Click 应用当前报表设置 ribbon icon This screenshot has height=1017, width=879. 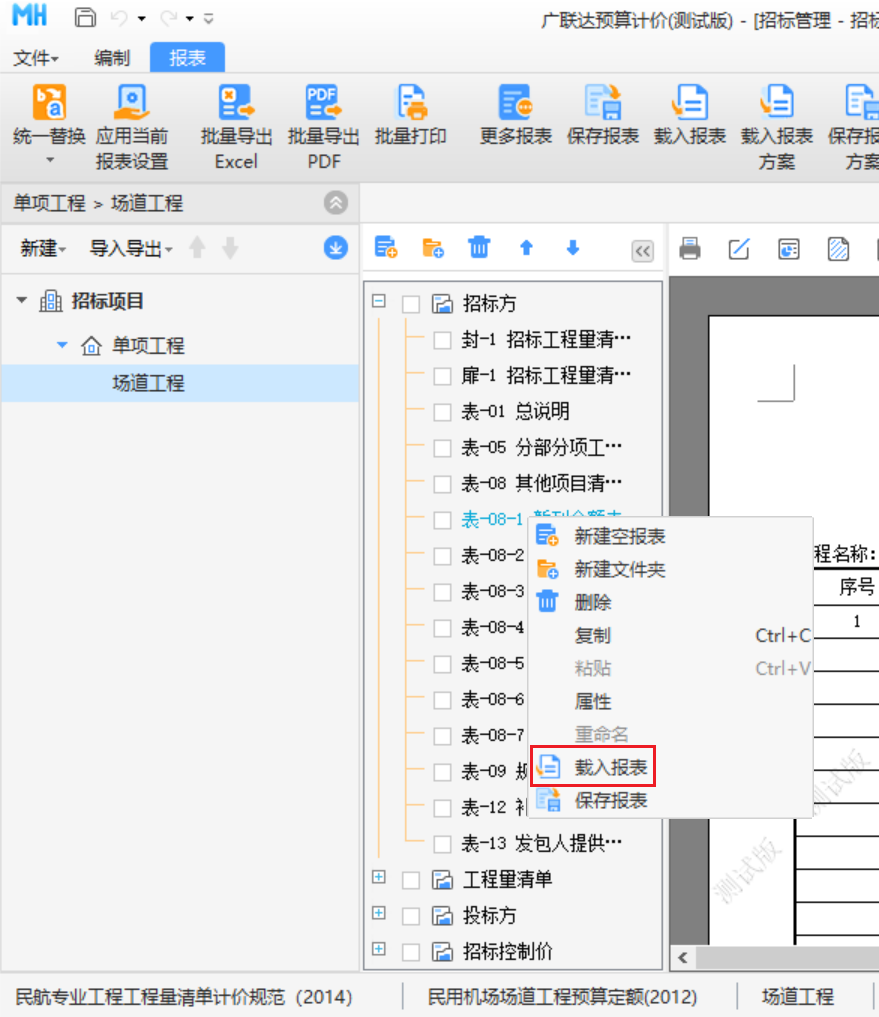tap(131, 102)
